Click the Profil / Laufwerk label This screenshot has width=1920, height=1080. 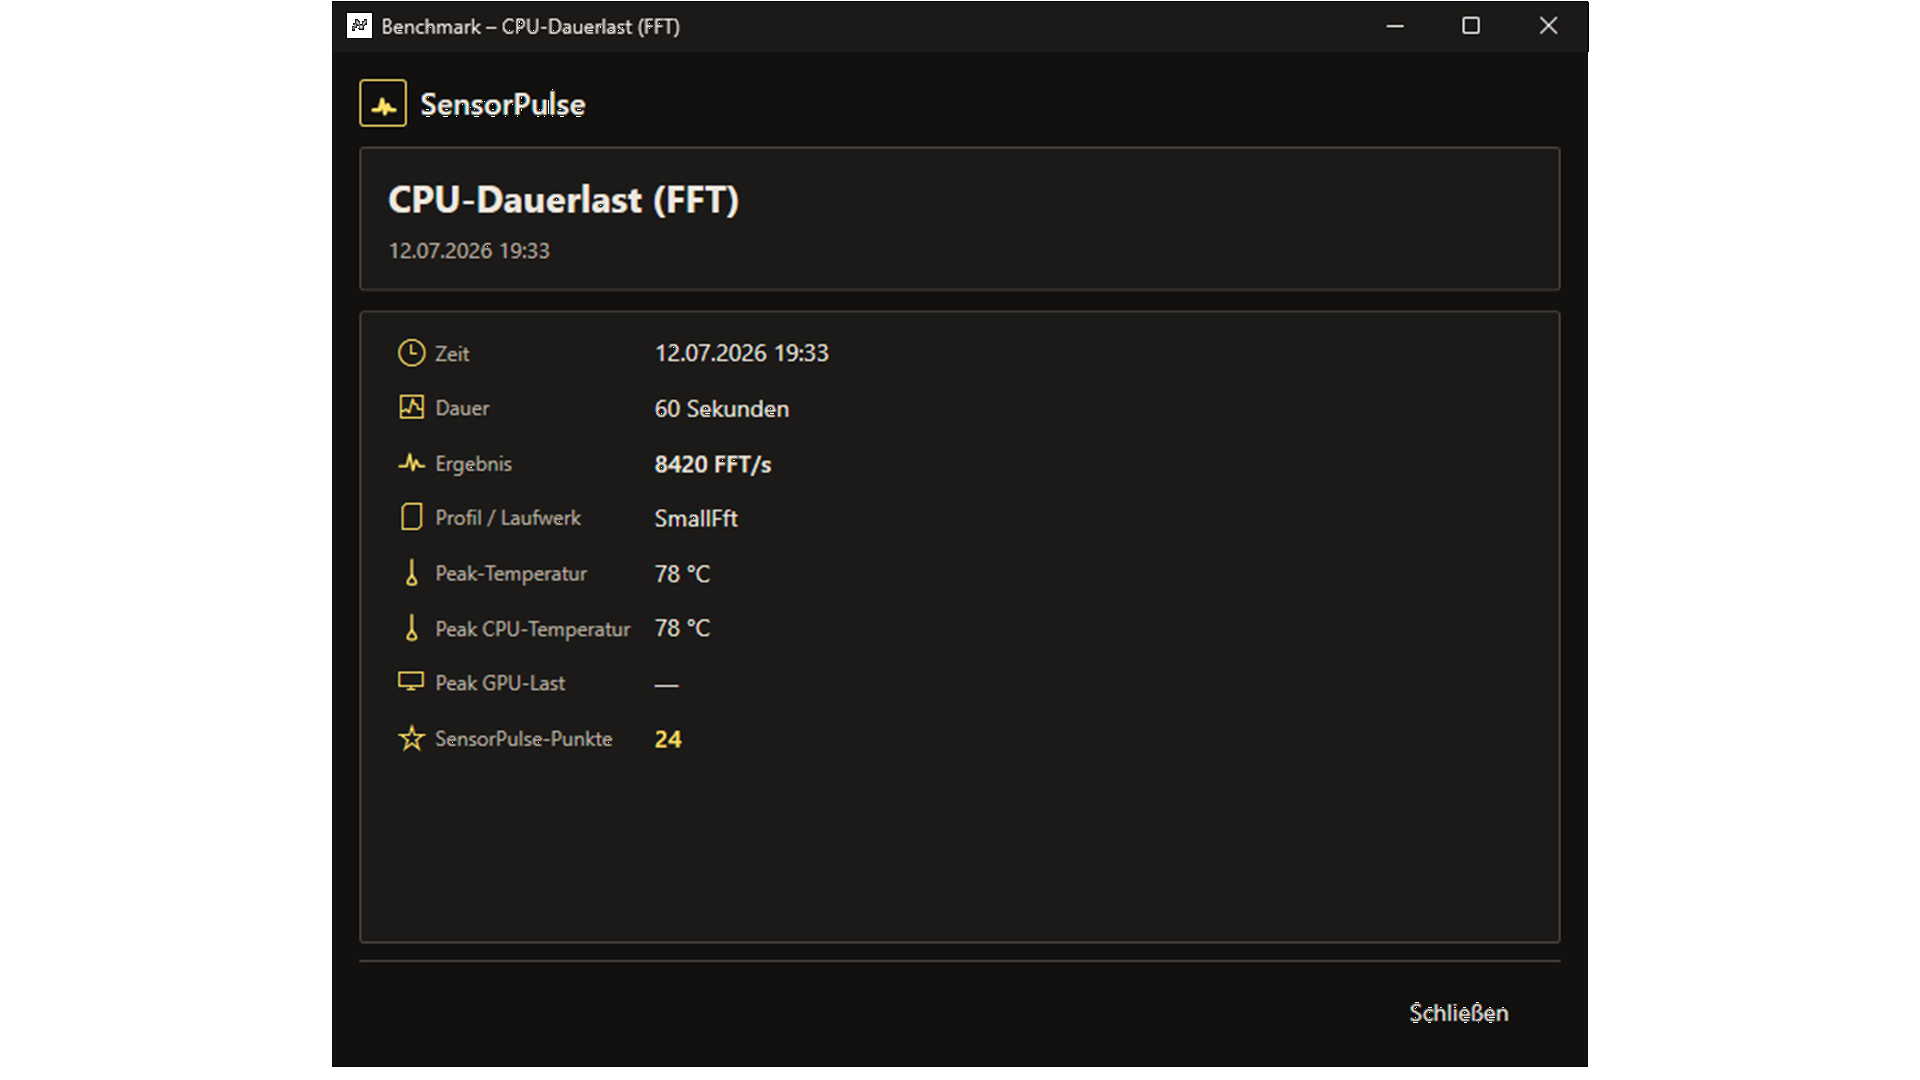pos(508,518)
